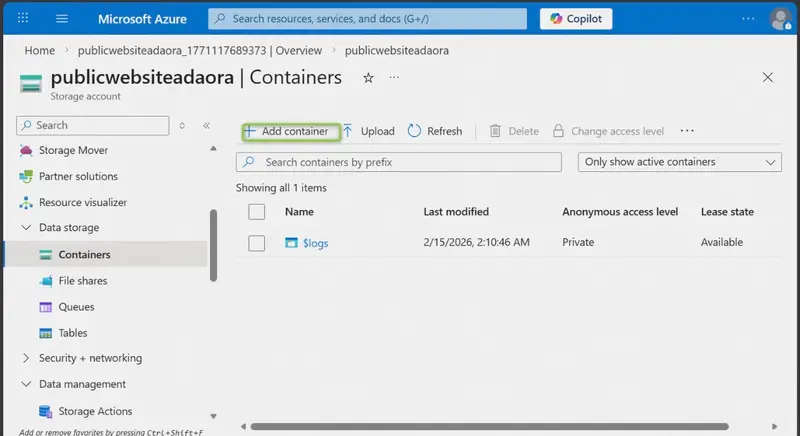The width and height of the screenshot is (800, 436).
Task: Select the $logs row checkbox
Action: coord(257,243)
